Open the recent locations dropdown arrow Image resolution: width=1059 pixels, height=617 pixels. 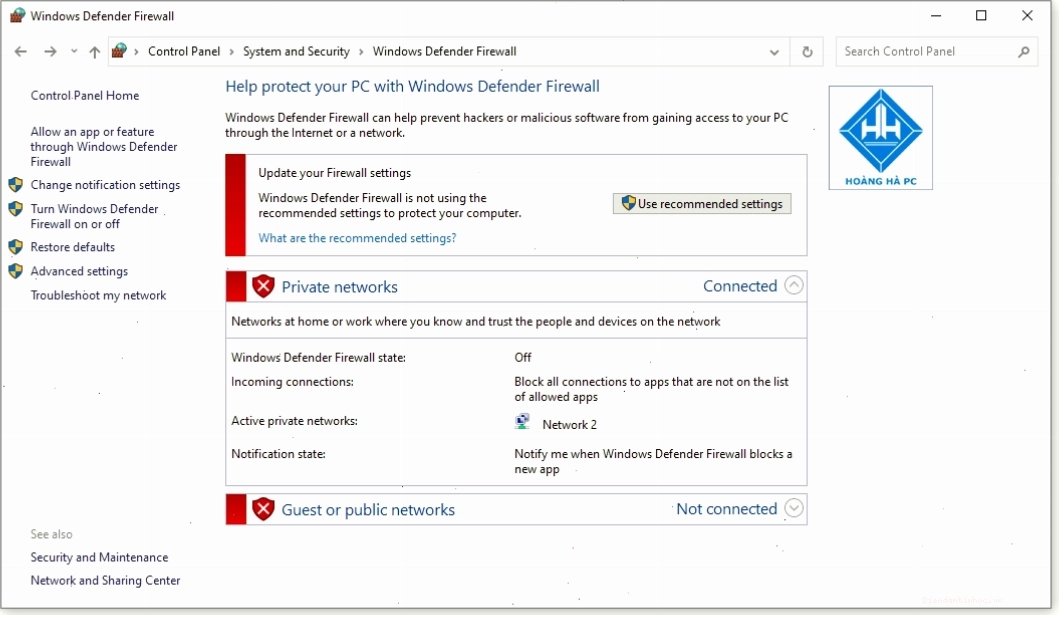click(74, 51)
